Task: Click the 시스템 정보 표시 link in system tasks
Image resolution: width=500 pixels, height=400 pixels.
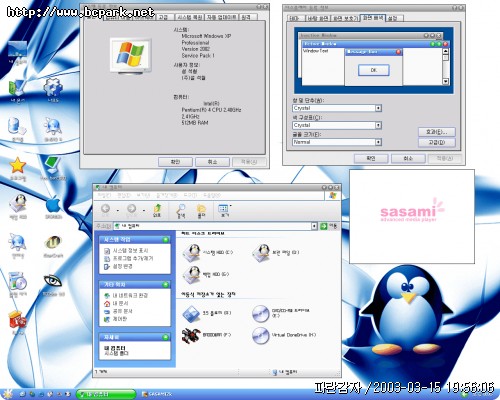Action: 130,250
